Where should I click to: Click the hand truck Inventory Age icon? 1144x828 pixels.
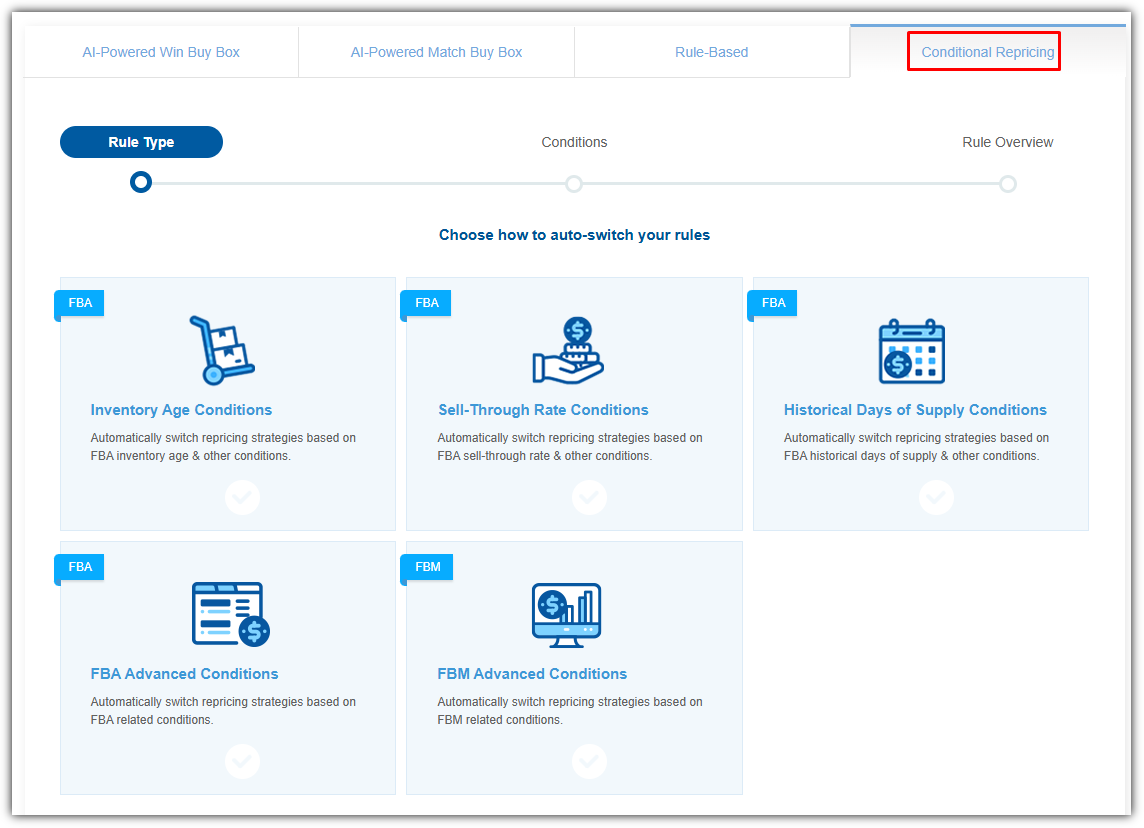point(222,350)
